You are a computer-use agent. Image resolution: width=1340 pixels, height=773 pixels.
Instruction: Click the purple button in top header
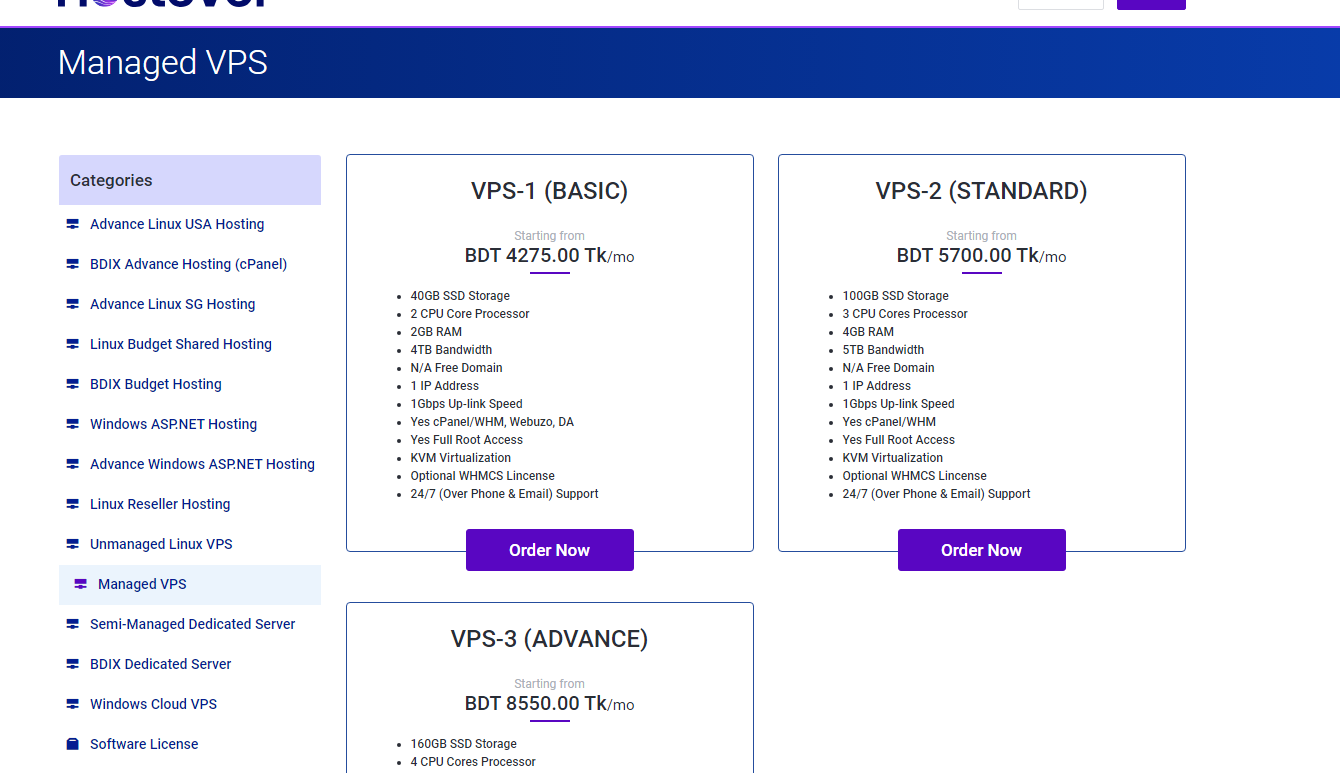1150,4
